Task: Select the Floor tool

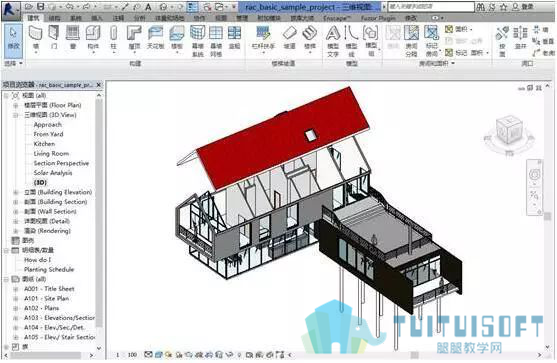Action: click(x=177, y=38)
